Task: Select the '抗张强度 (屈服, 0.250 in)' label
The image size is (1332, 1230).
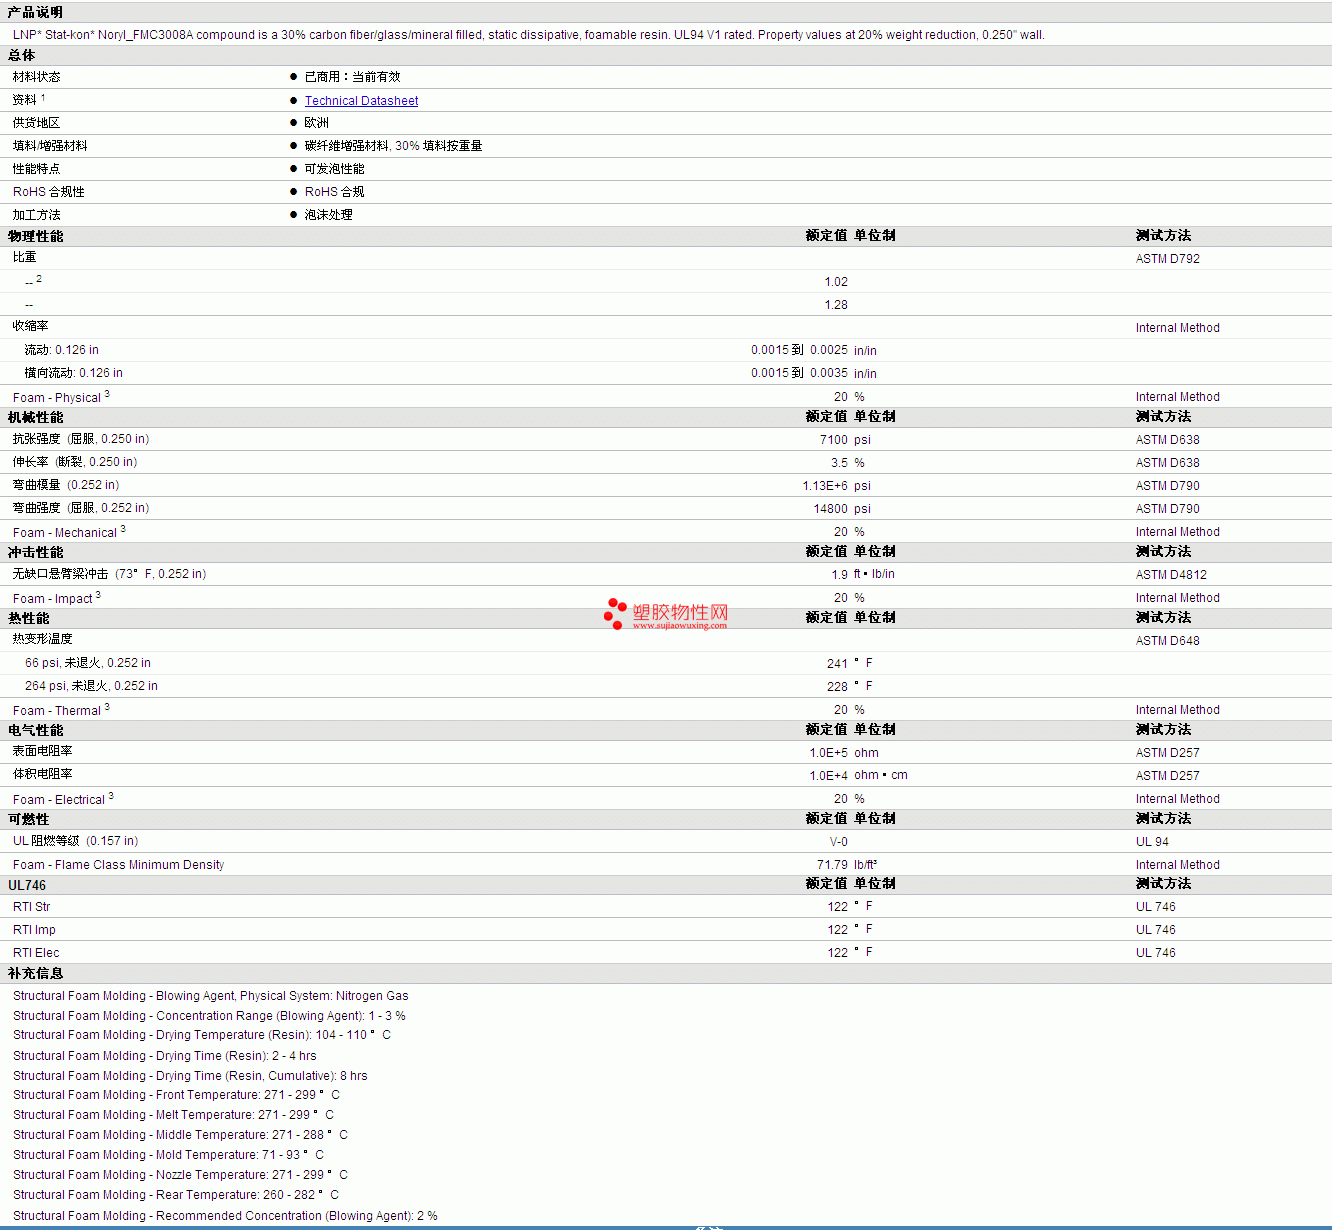Action: [81, 439]
